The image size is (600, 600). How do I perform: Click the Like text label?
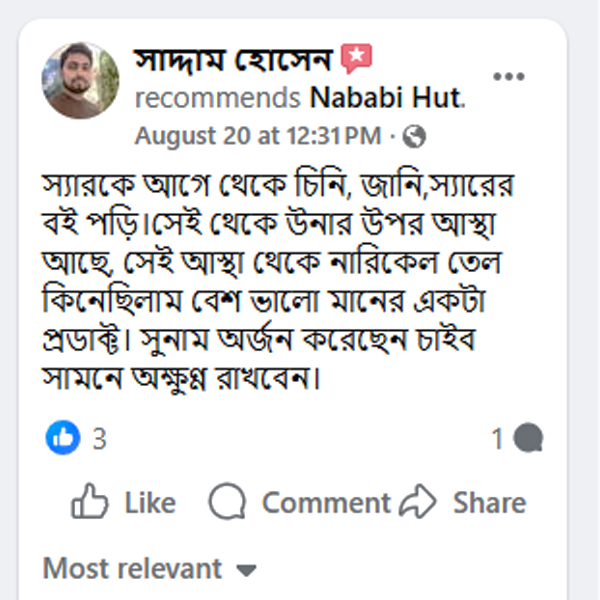click(150, 503)
